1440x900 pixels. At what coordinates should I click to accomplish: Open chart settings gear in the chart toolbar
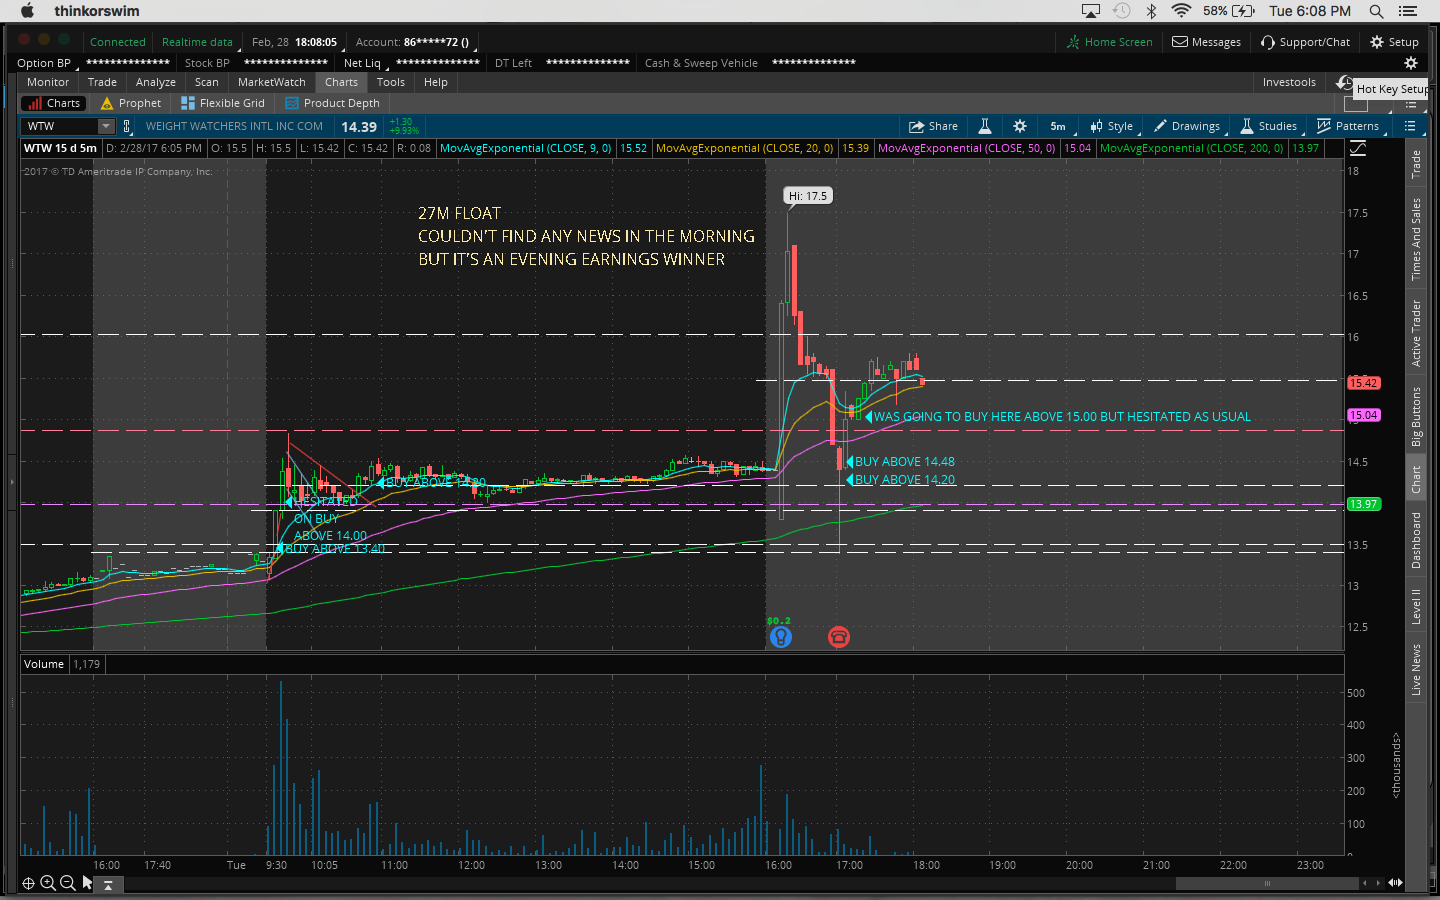[x=1020, y=126]
